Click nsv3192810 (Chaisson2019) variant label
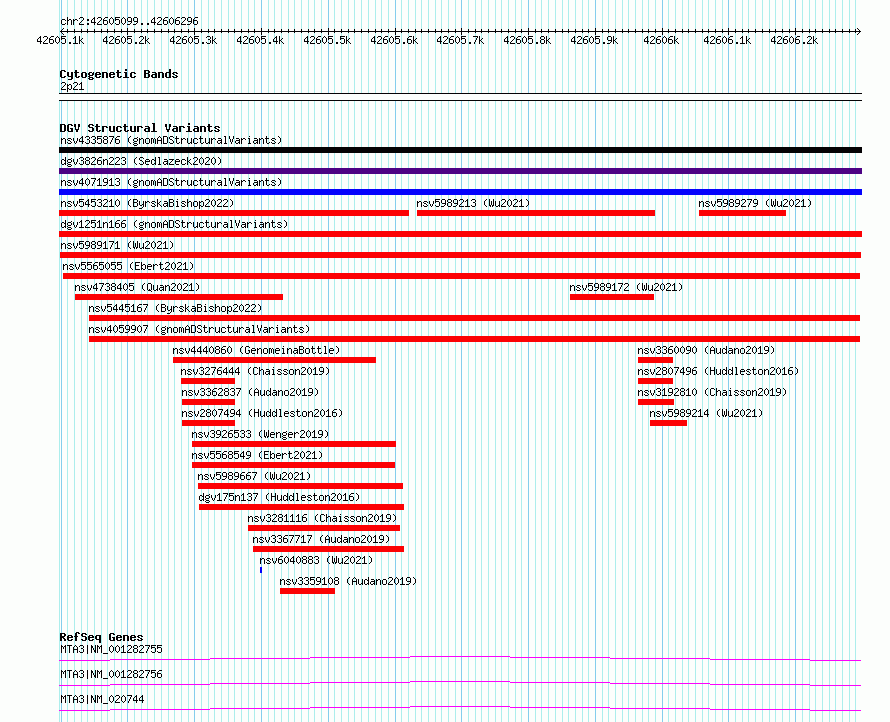The image size is (890, 722). [x=712, y=392]
